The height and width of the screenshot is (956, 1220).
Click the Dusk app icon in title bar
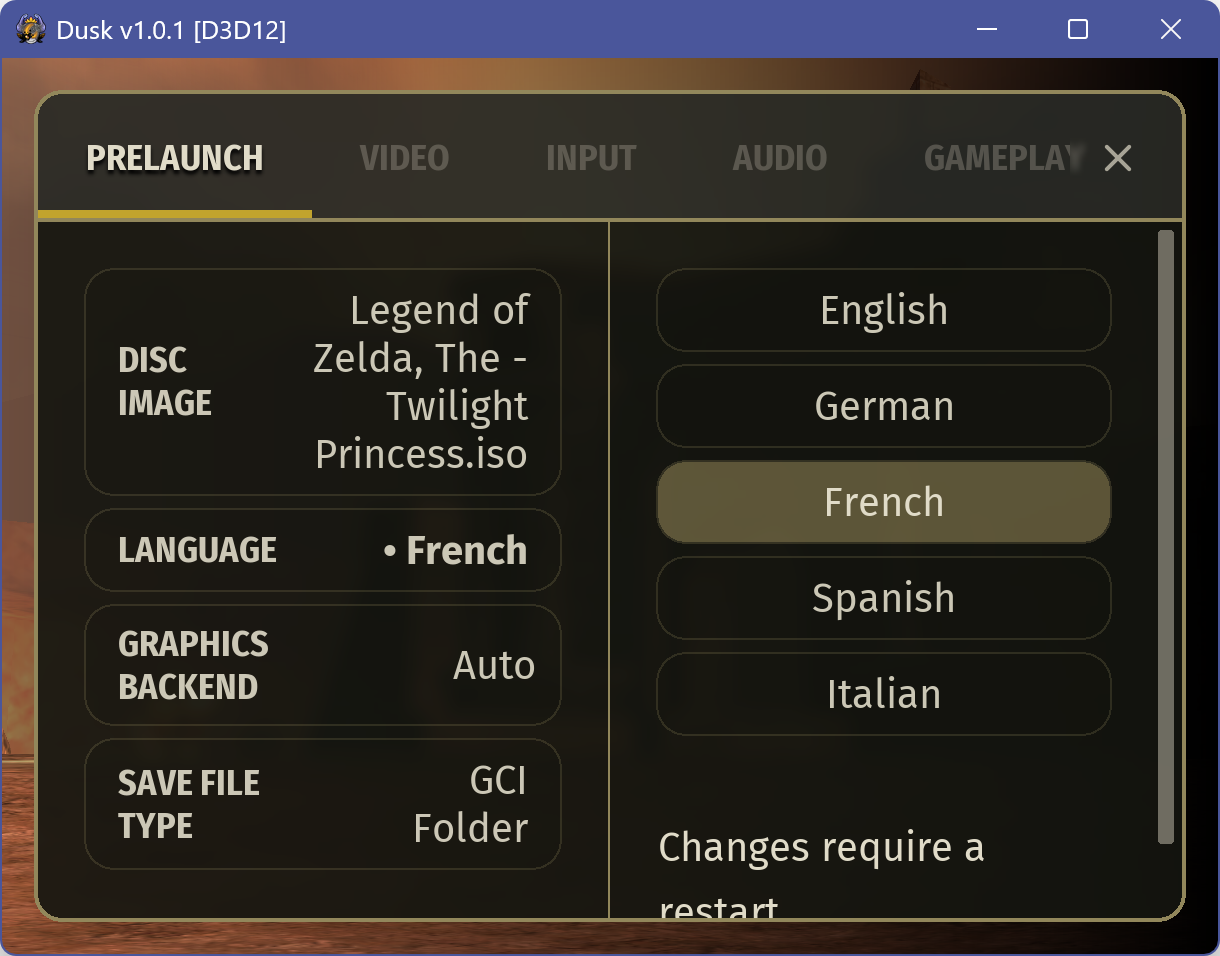click(30, 30)
